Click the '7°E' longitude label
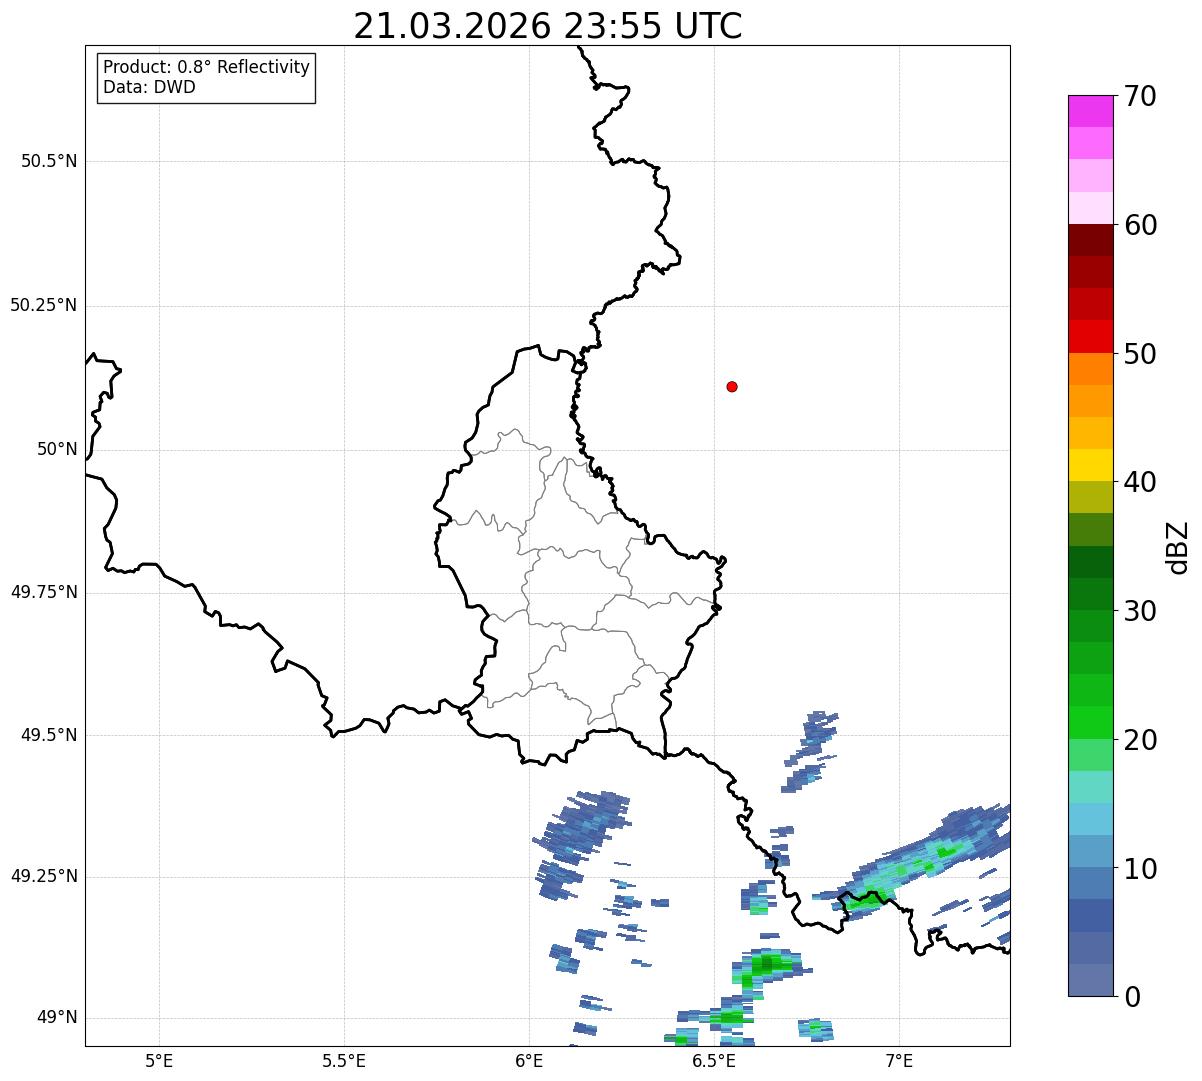The width and height of the screenshot is (1202, 1081). pyautogui.click(x=900, y=1060)
